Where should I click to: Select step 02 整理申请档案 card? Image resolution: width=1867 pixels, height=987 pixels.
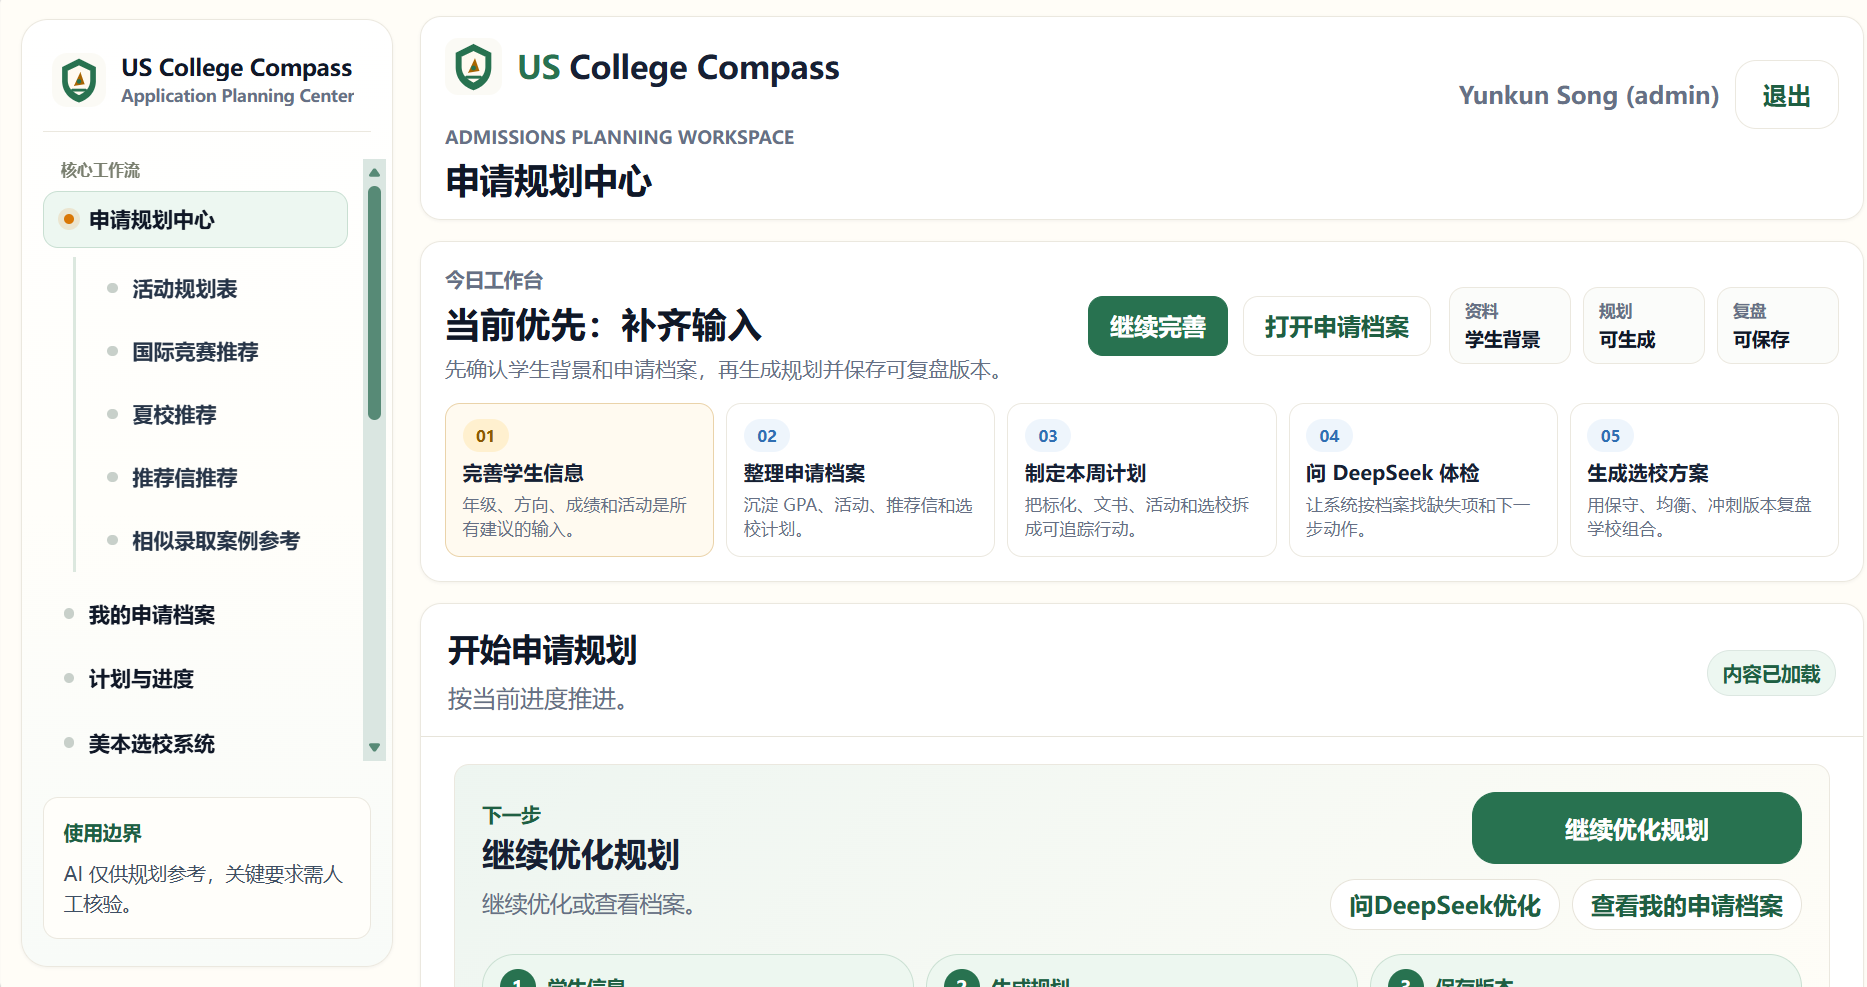point(860,480)
